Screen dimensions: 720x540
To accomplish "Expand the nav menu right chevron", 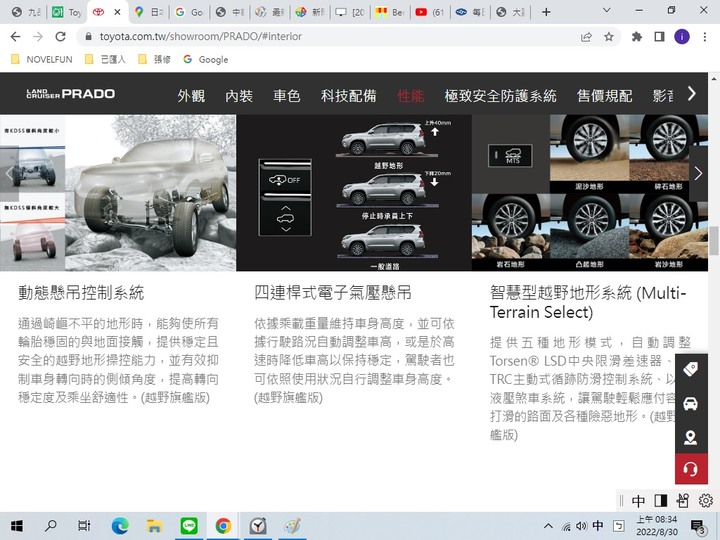I will (692, 94).
